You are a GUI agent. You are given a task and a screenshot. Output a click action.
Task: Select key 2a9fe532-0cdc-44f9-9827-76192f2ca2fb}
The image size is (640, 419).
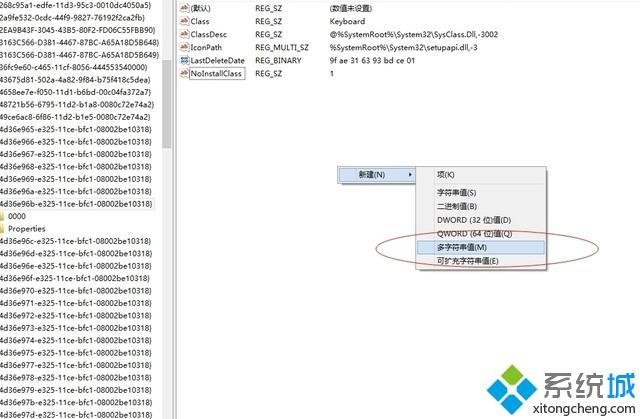73,18
